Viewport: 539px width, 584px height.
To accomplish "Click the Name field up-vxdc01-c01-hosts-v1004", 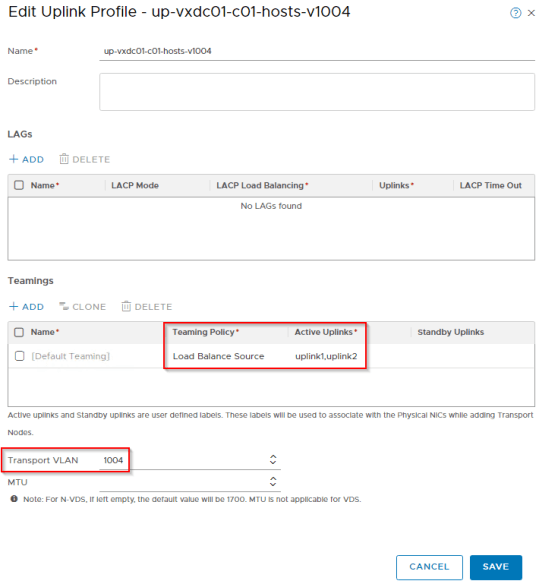I will 317,51.
